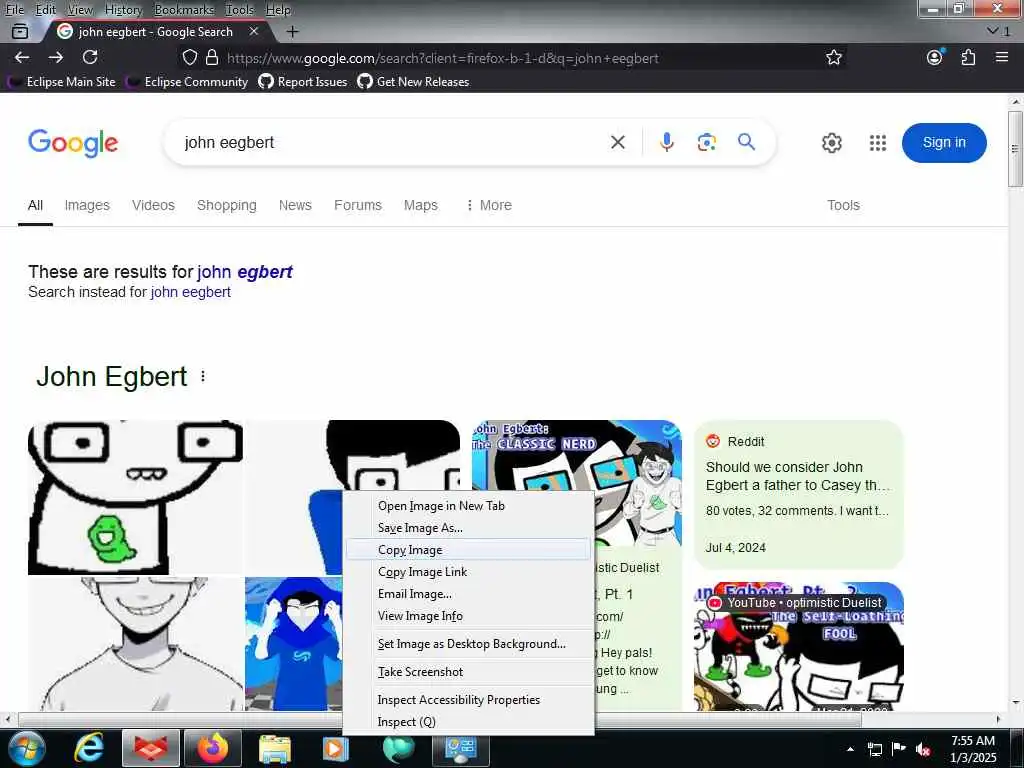Switch to Firefox in the taskbar
Image resolution: width=1024 pixels, height=768 pixels.
213,748
